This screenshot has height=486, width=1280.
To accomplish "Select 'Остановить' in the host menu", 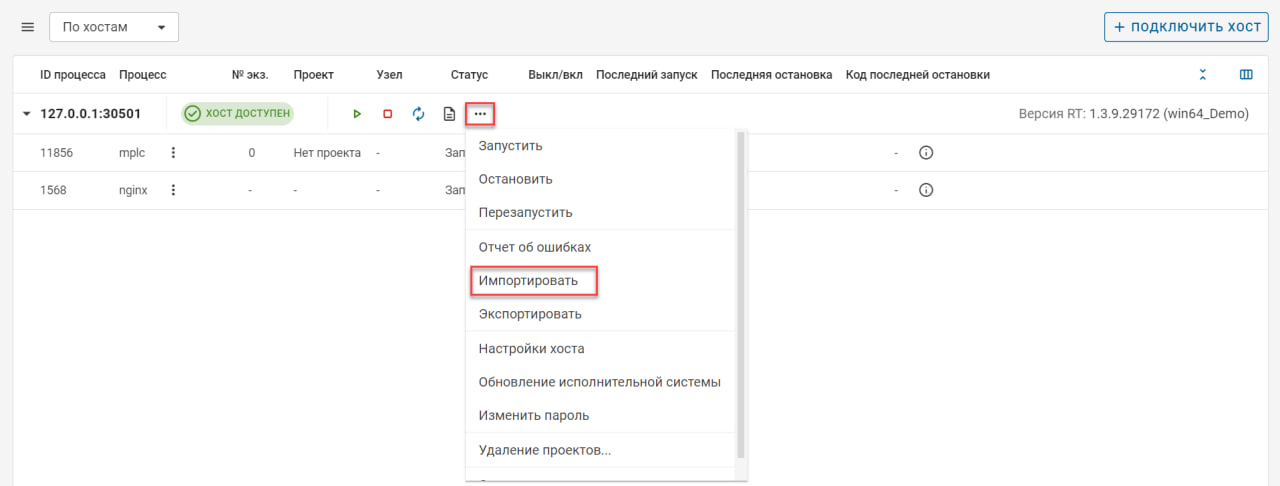I will pos(601,179).
